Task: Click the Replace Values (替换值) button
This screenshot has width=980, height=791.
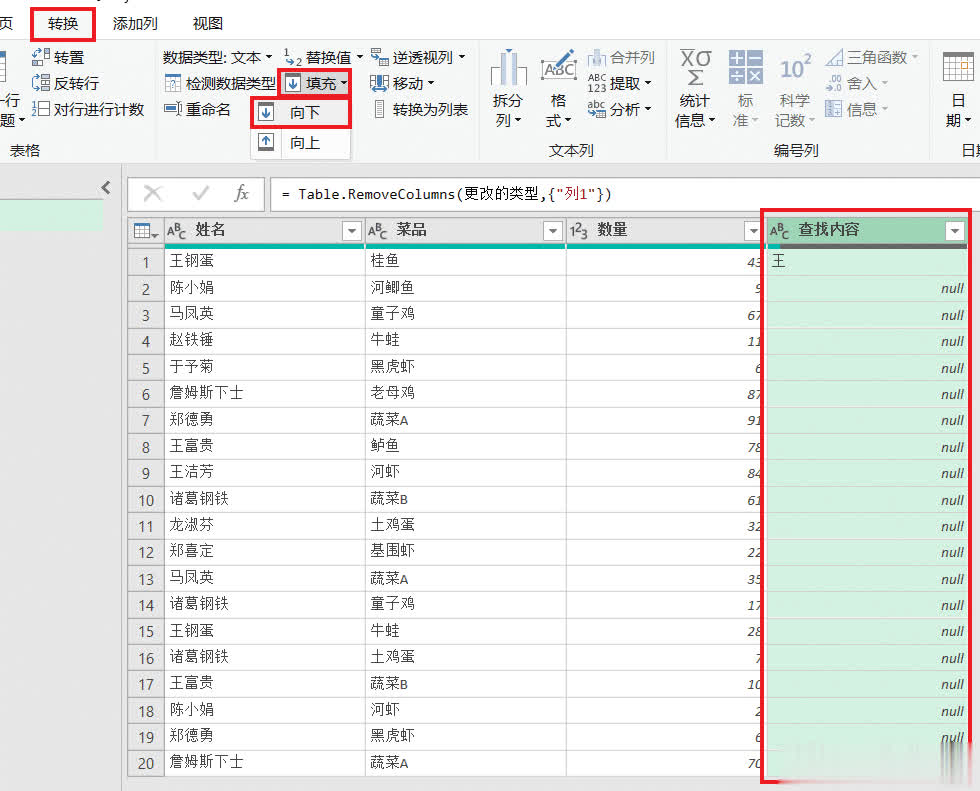Action: tap(322, 57)
